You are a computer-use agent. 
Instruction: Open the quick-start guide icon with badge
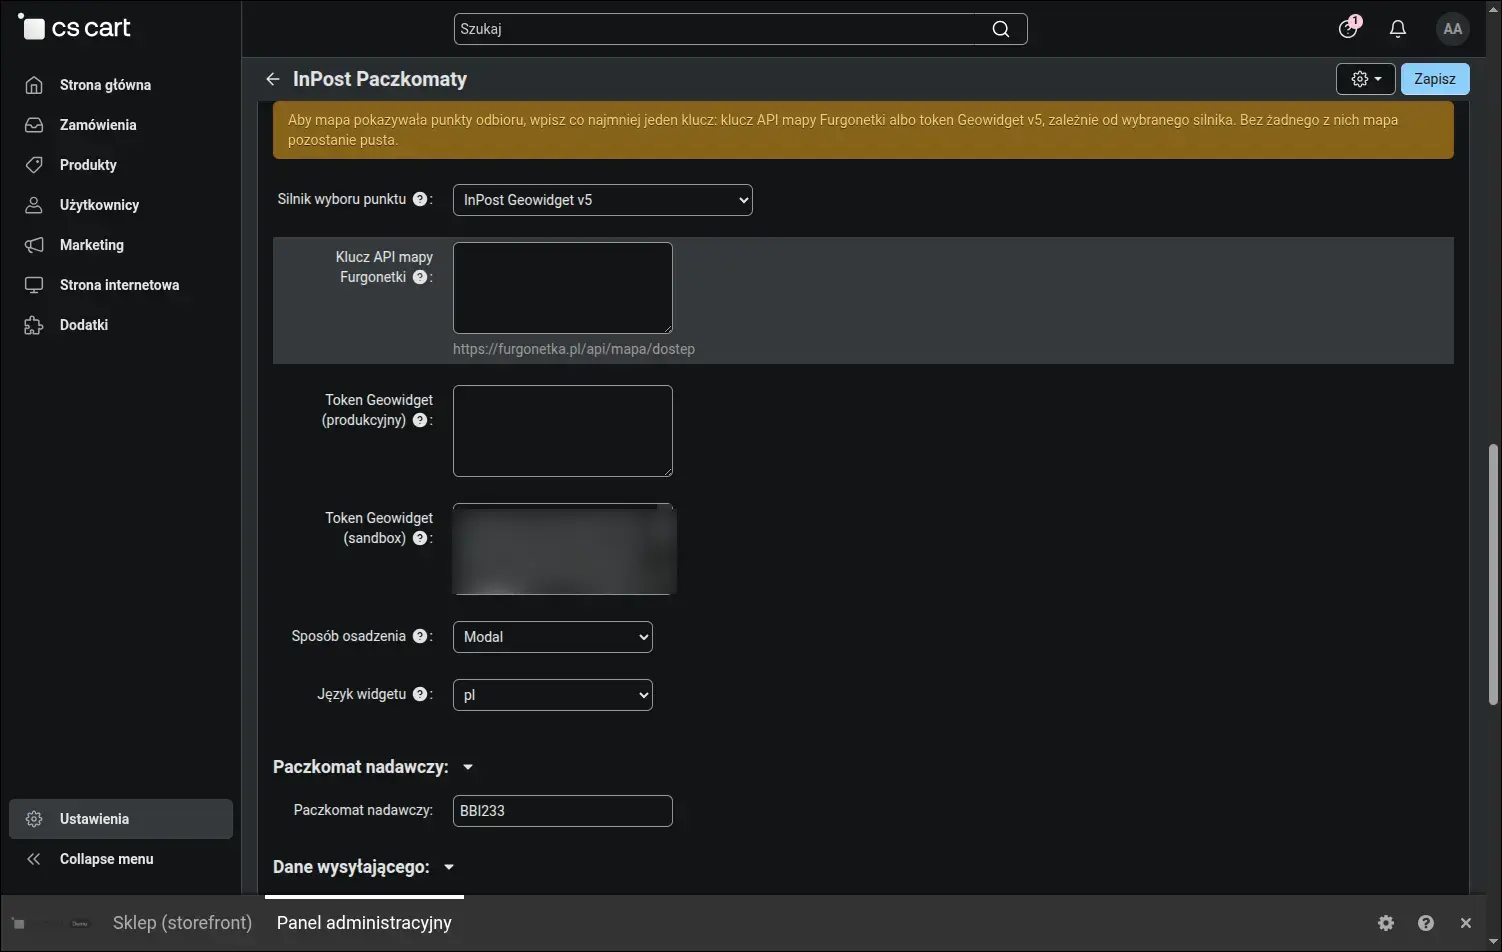[1349, 28]
